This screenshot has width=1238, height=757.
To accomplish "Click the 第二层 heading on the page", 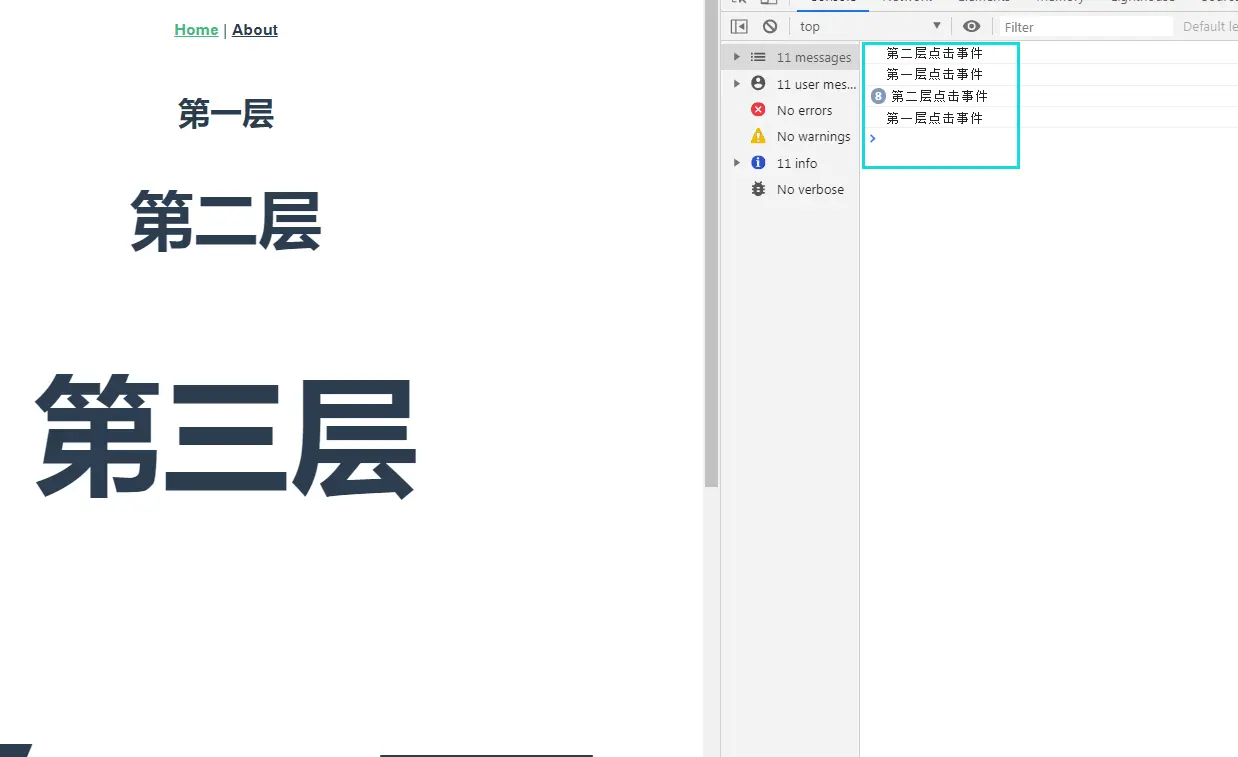I will point(226,221).
